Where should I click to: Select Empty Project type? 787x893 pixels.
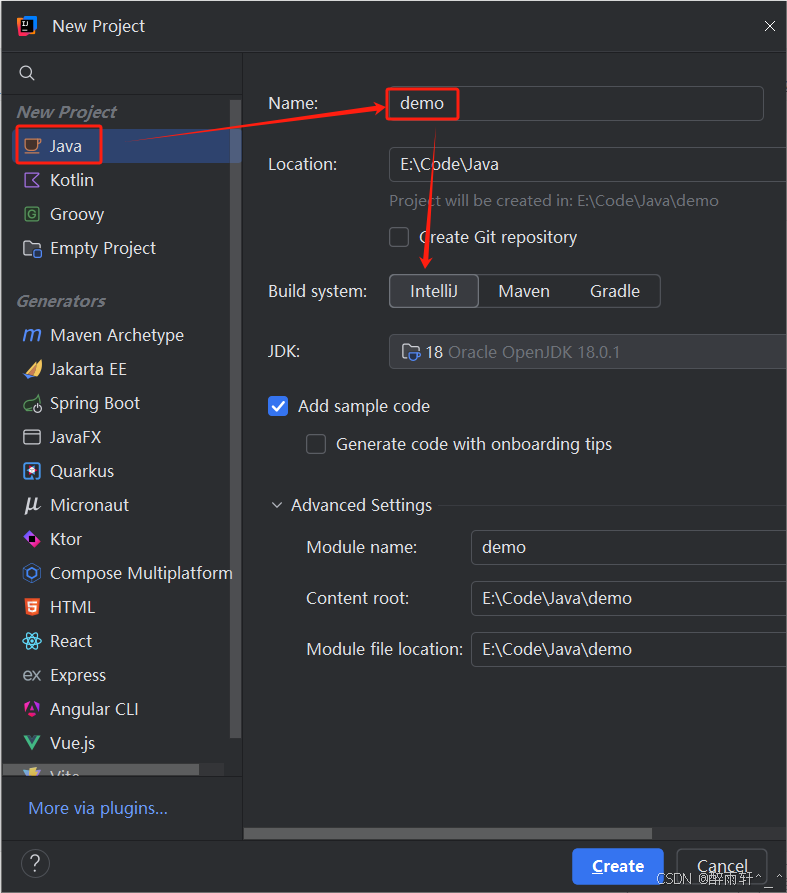103,249
